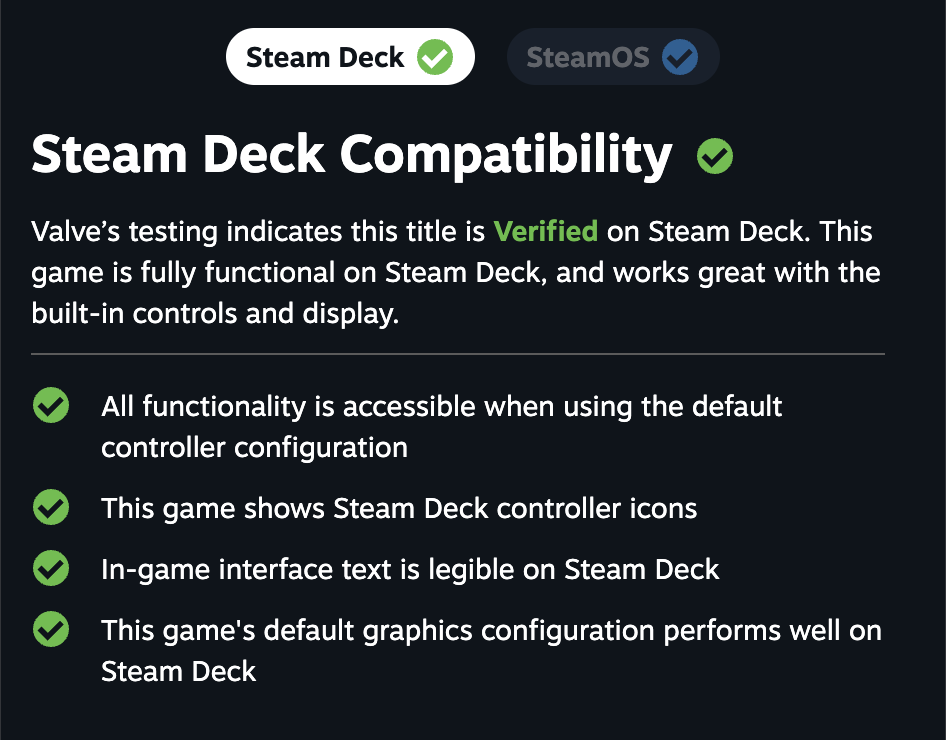Click check icon beside default graphics configuration result
The height and width of the screenshot is (740, 946).
(x=51, y=630)
